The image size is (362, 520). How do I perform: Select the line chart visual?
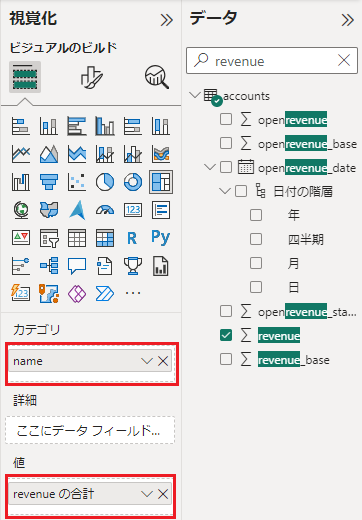[21, 154]
